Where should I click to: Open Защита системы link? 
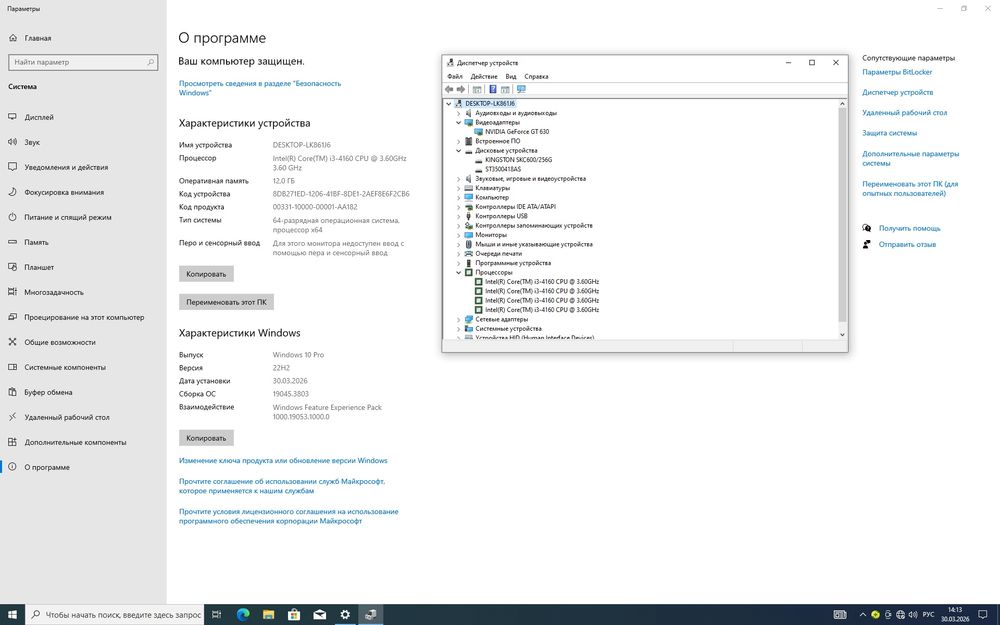pos(890,133)
